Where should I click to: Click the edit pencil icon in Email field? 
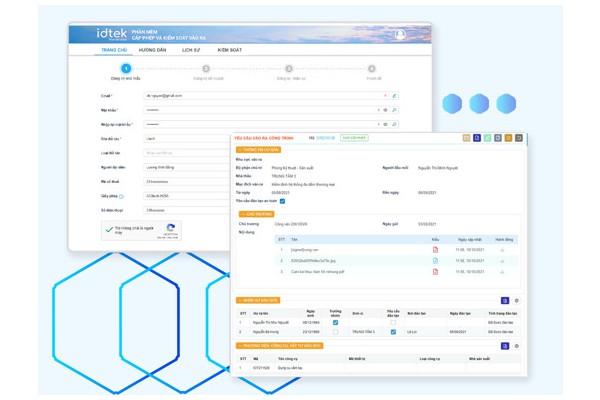394,96
